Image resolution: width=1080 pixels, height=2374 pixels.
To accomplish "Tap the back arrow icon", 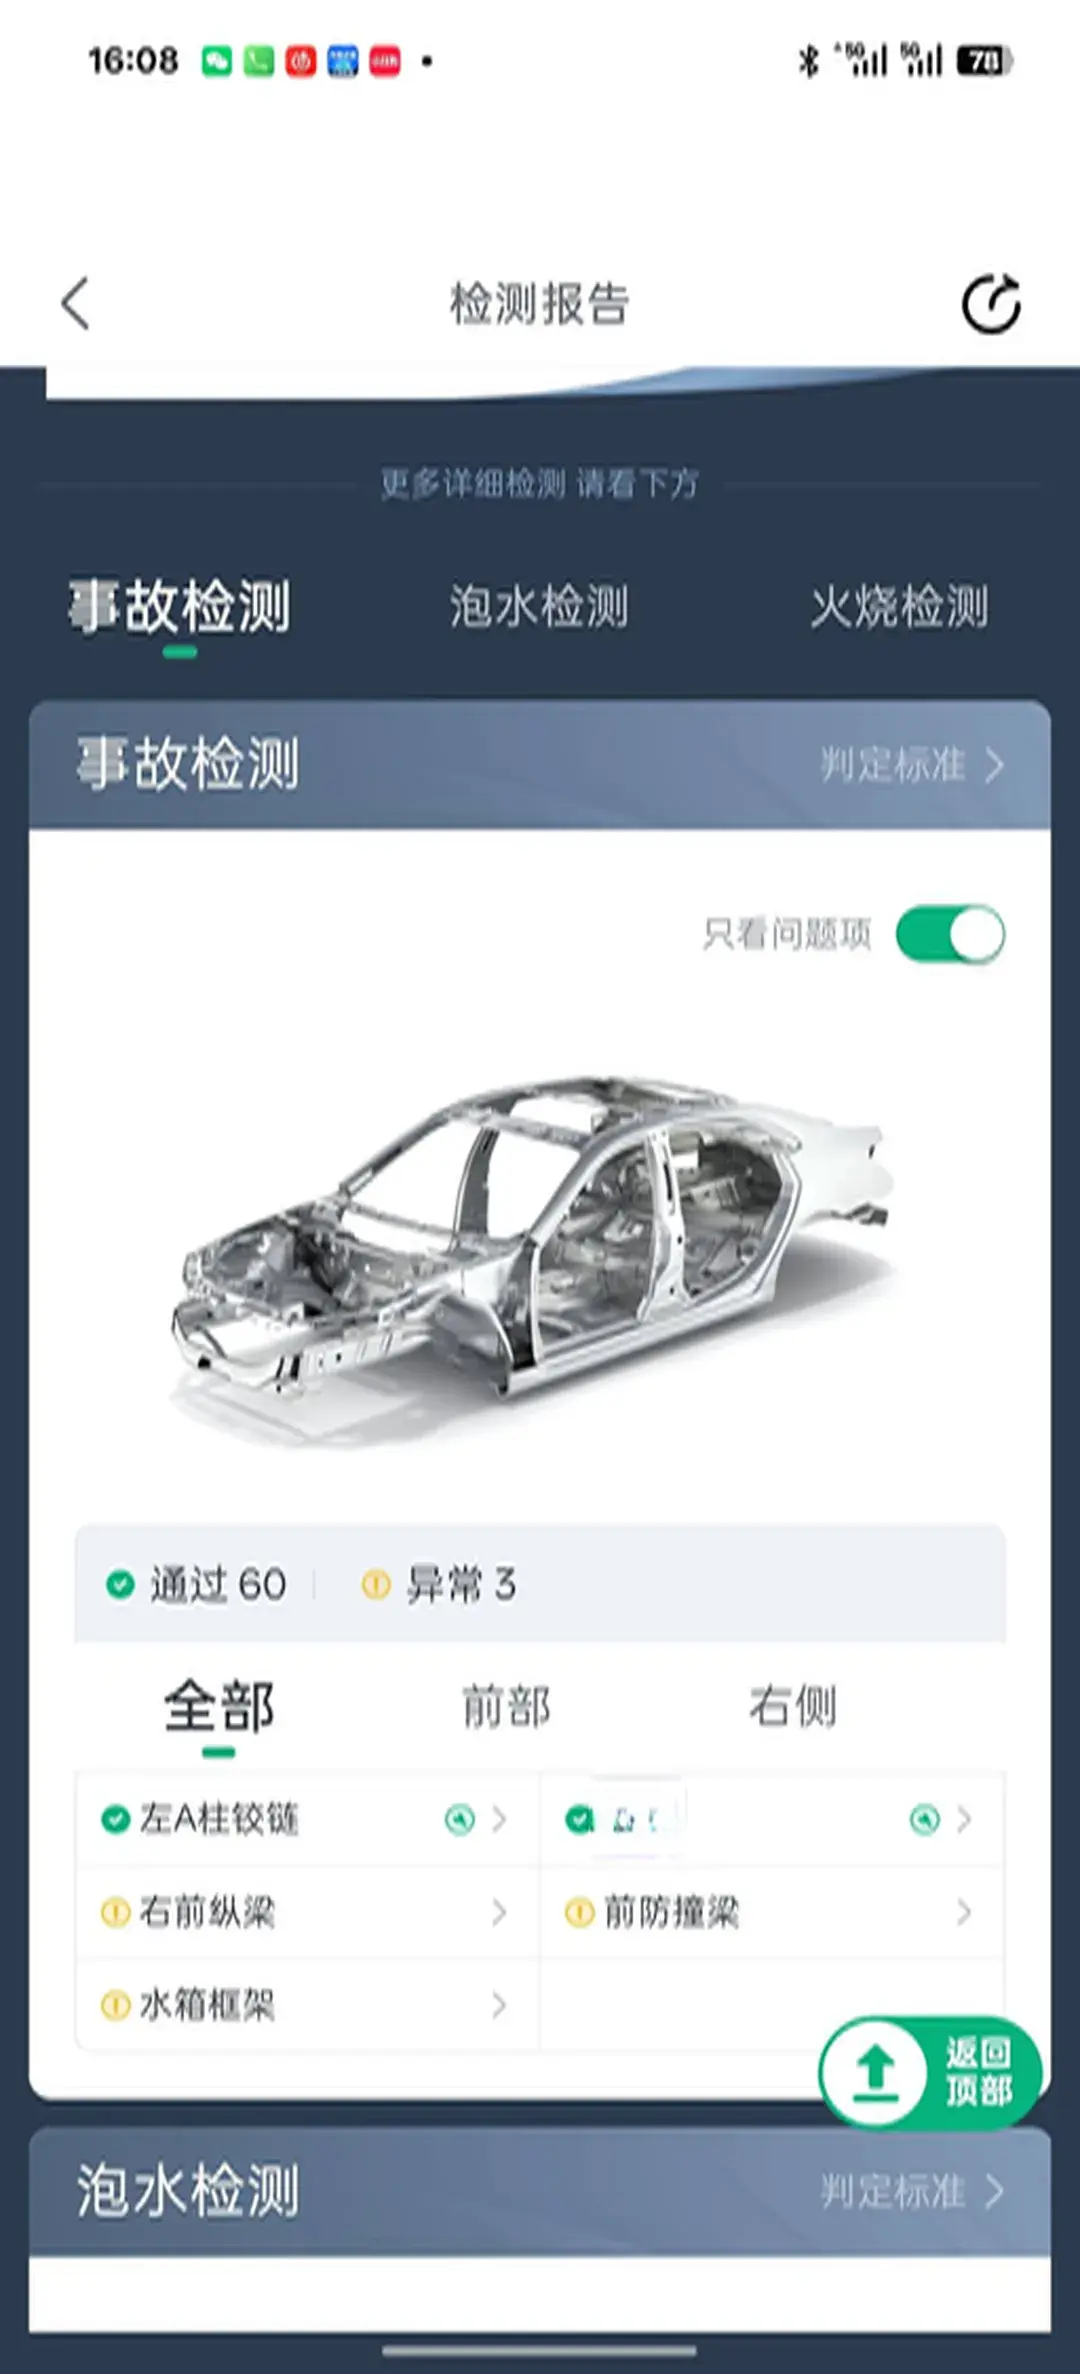I will [76, 303].
